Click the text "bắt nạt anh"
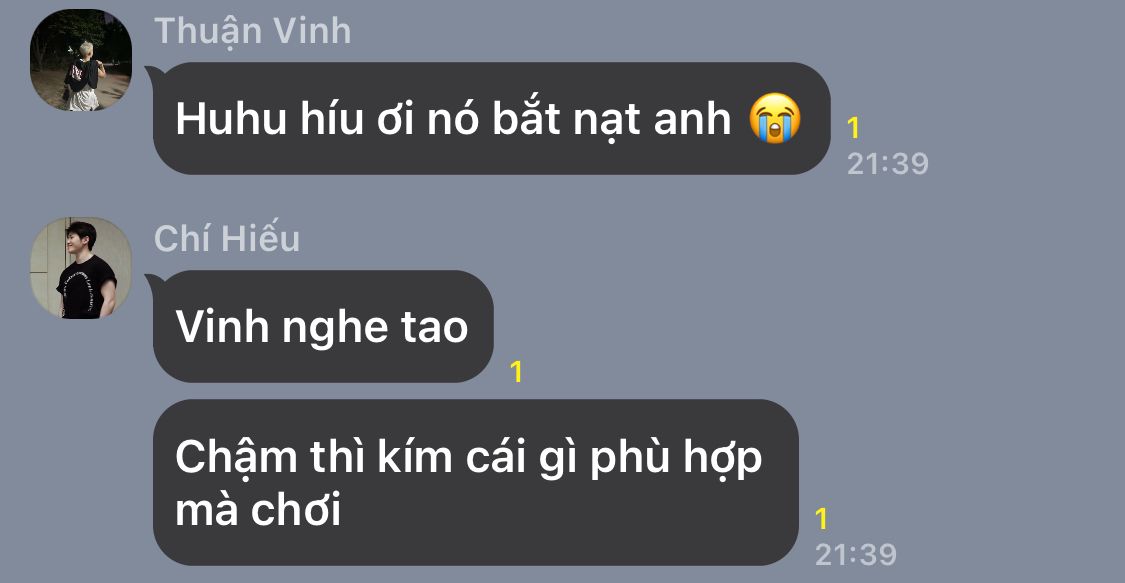The height and width of the screenshot is (583, 1125). 611,120
